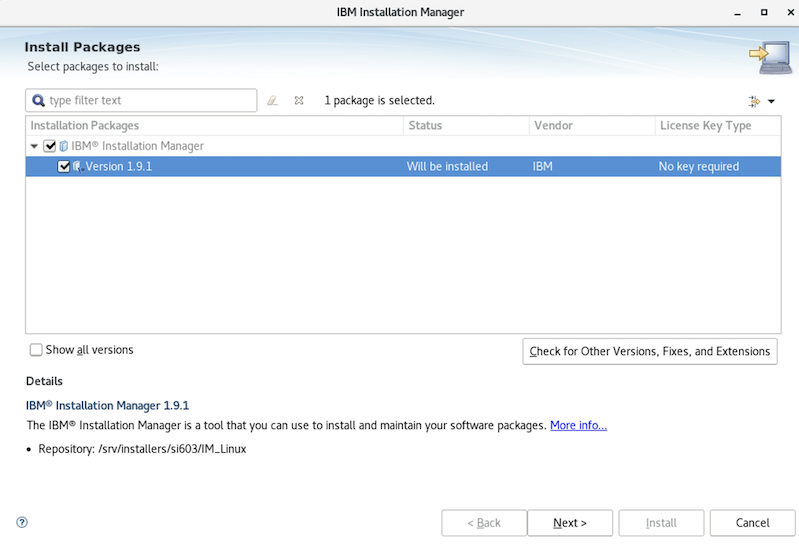The height and width of the screenshot is (547, 799).
Task: Open the More info link
Action: [x=578, y=425]
